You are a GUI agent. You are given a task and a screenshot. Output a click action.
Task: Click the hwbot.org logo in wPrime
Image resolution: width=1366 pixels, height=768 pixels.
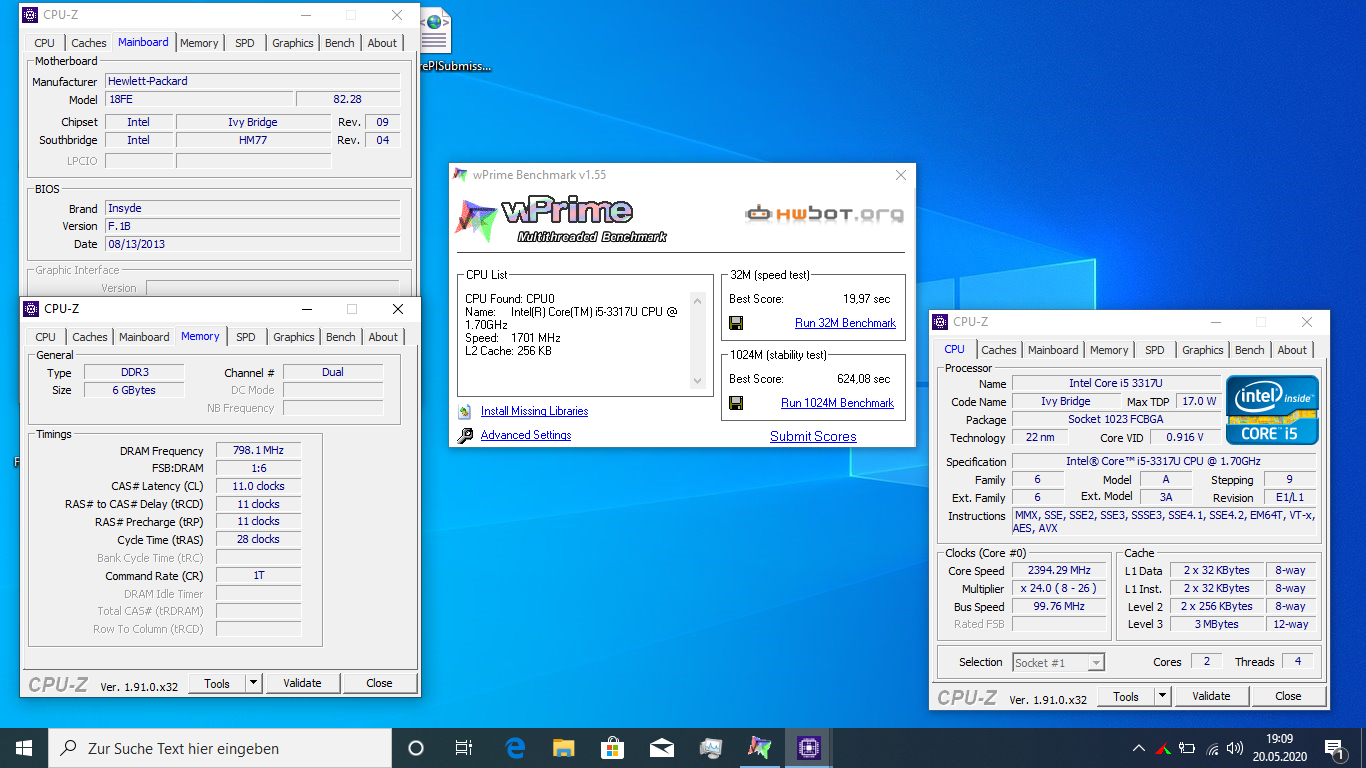825,213
